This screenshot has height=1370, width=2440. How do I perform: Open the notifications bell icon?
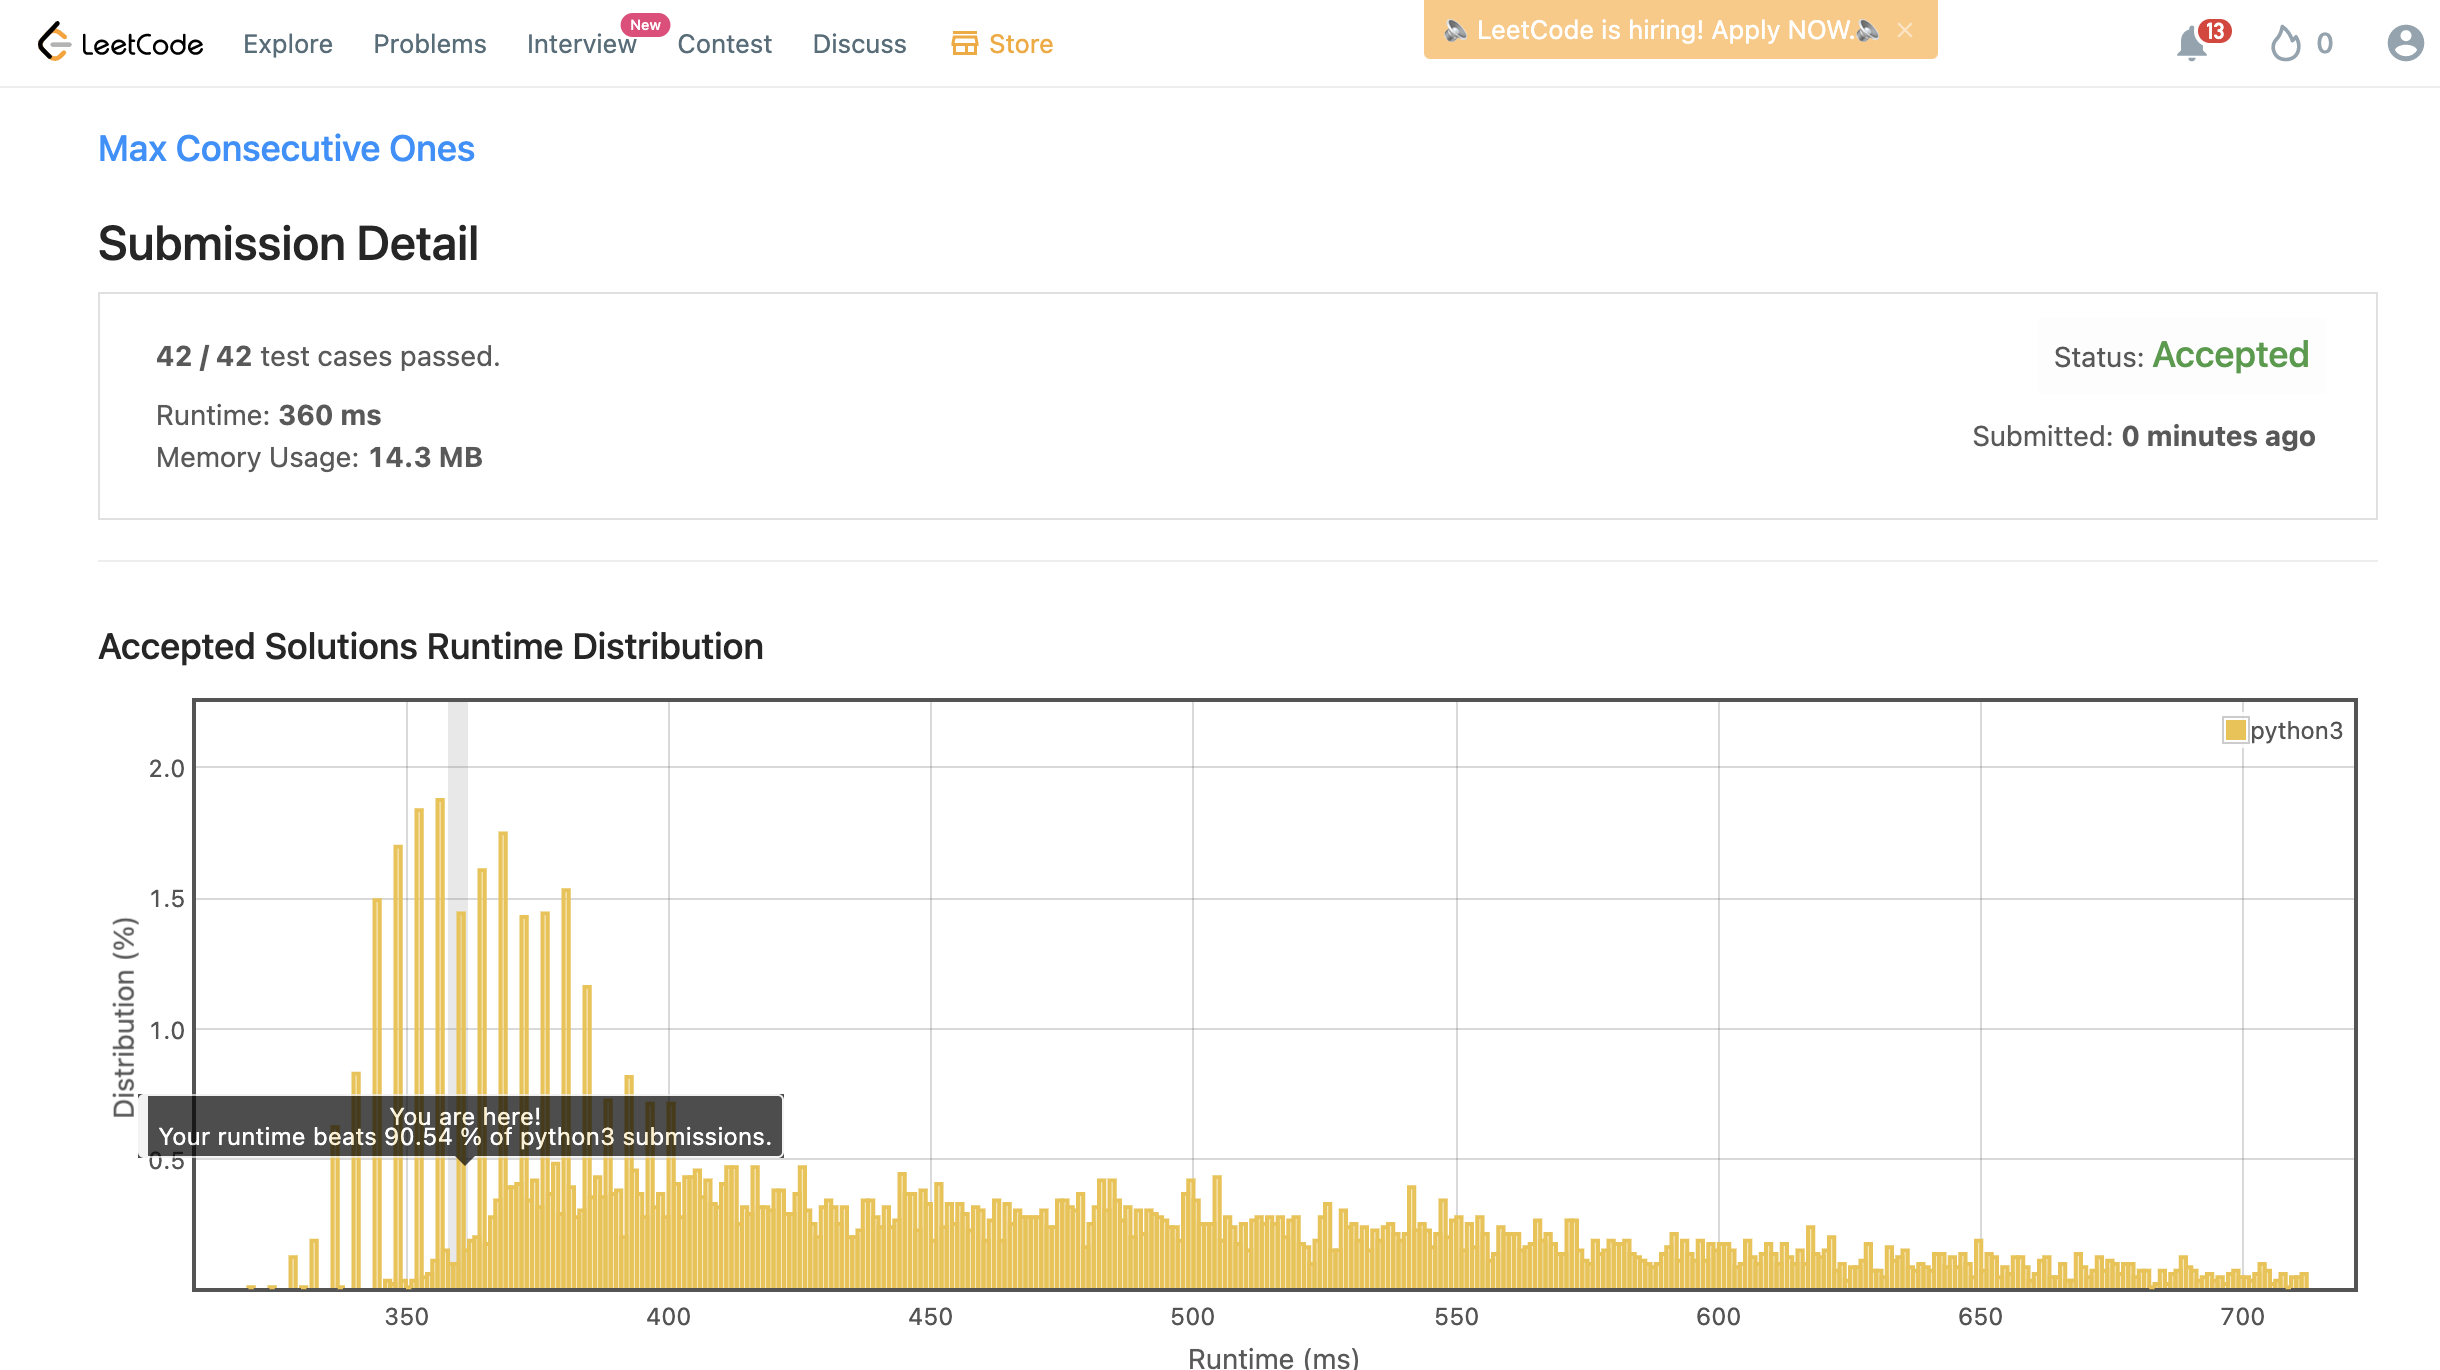[x=2191, y=44]
